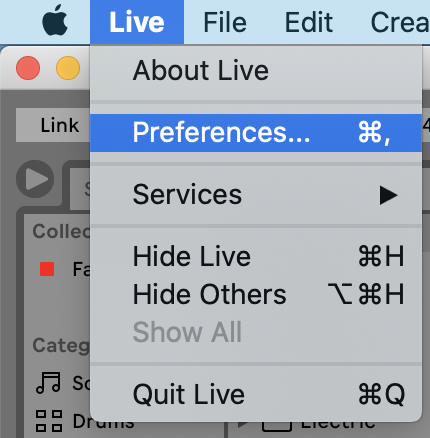The width and height of the screenshot is (430, 438).
Task: Open the Edit menu
Action: [x=309, y=22]
